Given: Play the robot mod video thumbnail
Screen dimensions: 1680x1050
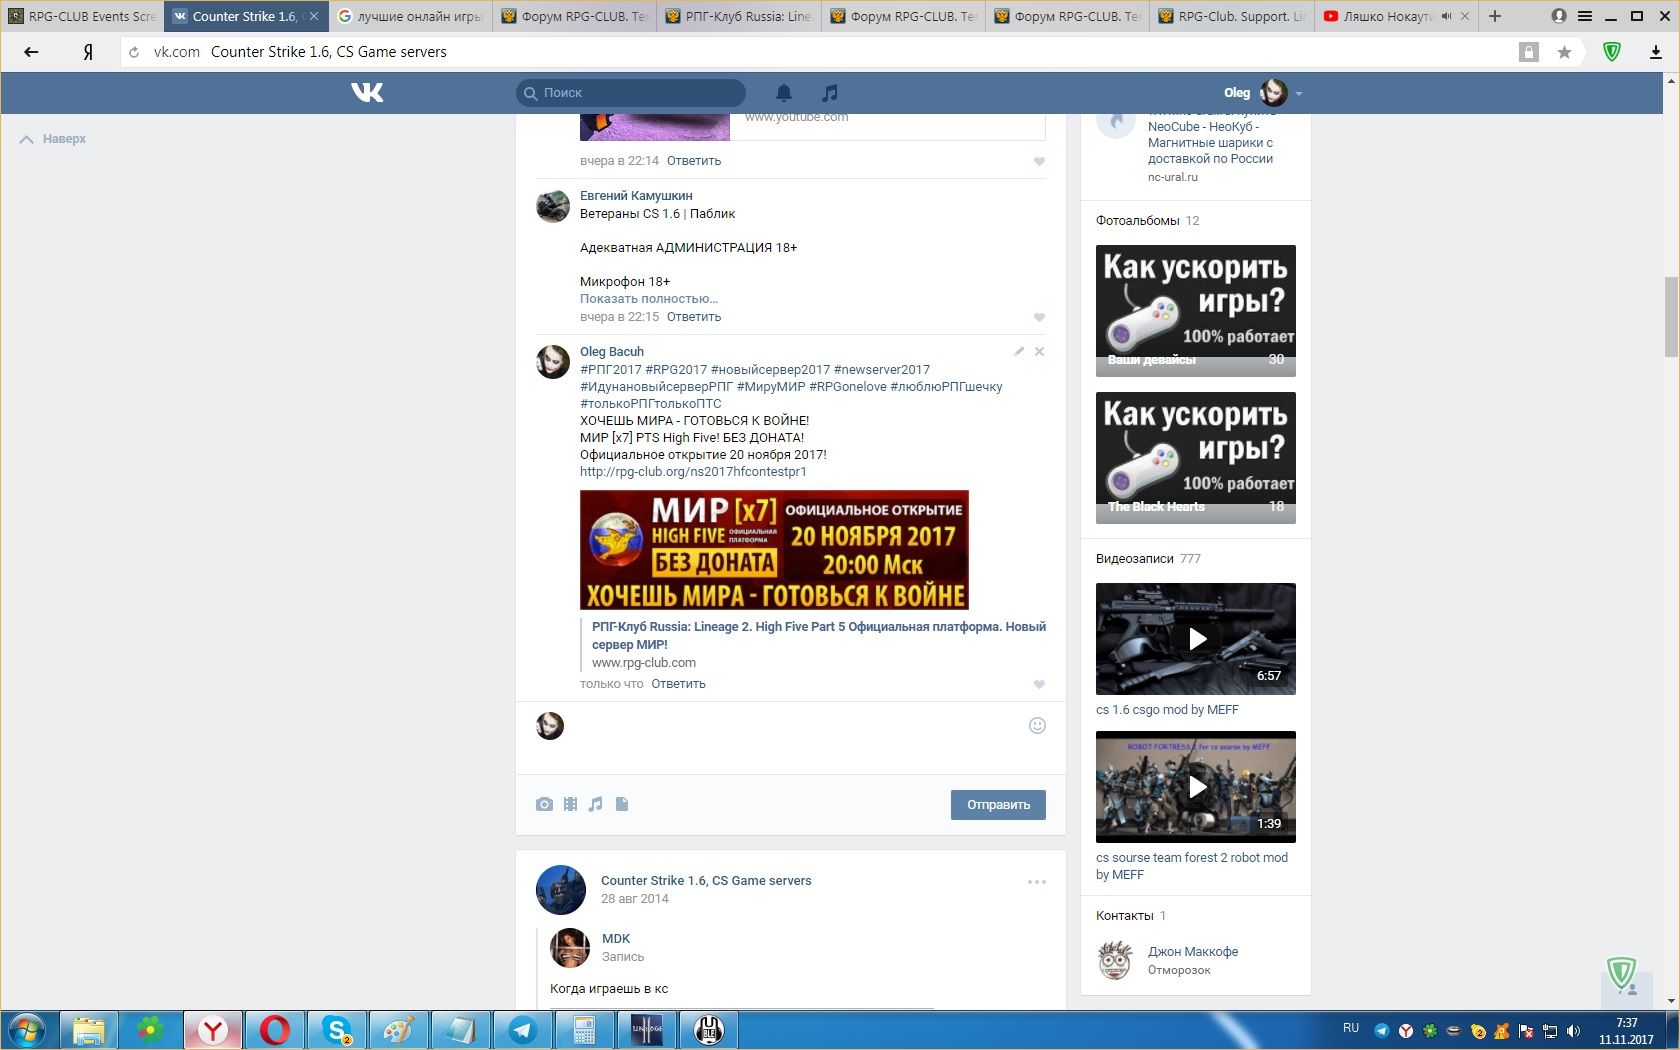Looking at the screenshot, I should tap(1196, 787).
